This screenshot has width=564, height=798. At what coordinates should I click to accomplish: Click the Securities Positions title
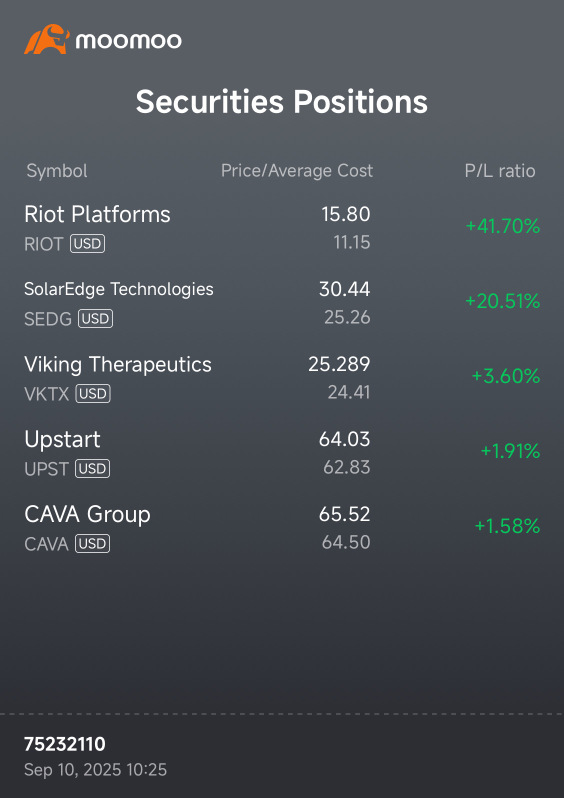(281, 102)
